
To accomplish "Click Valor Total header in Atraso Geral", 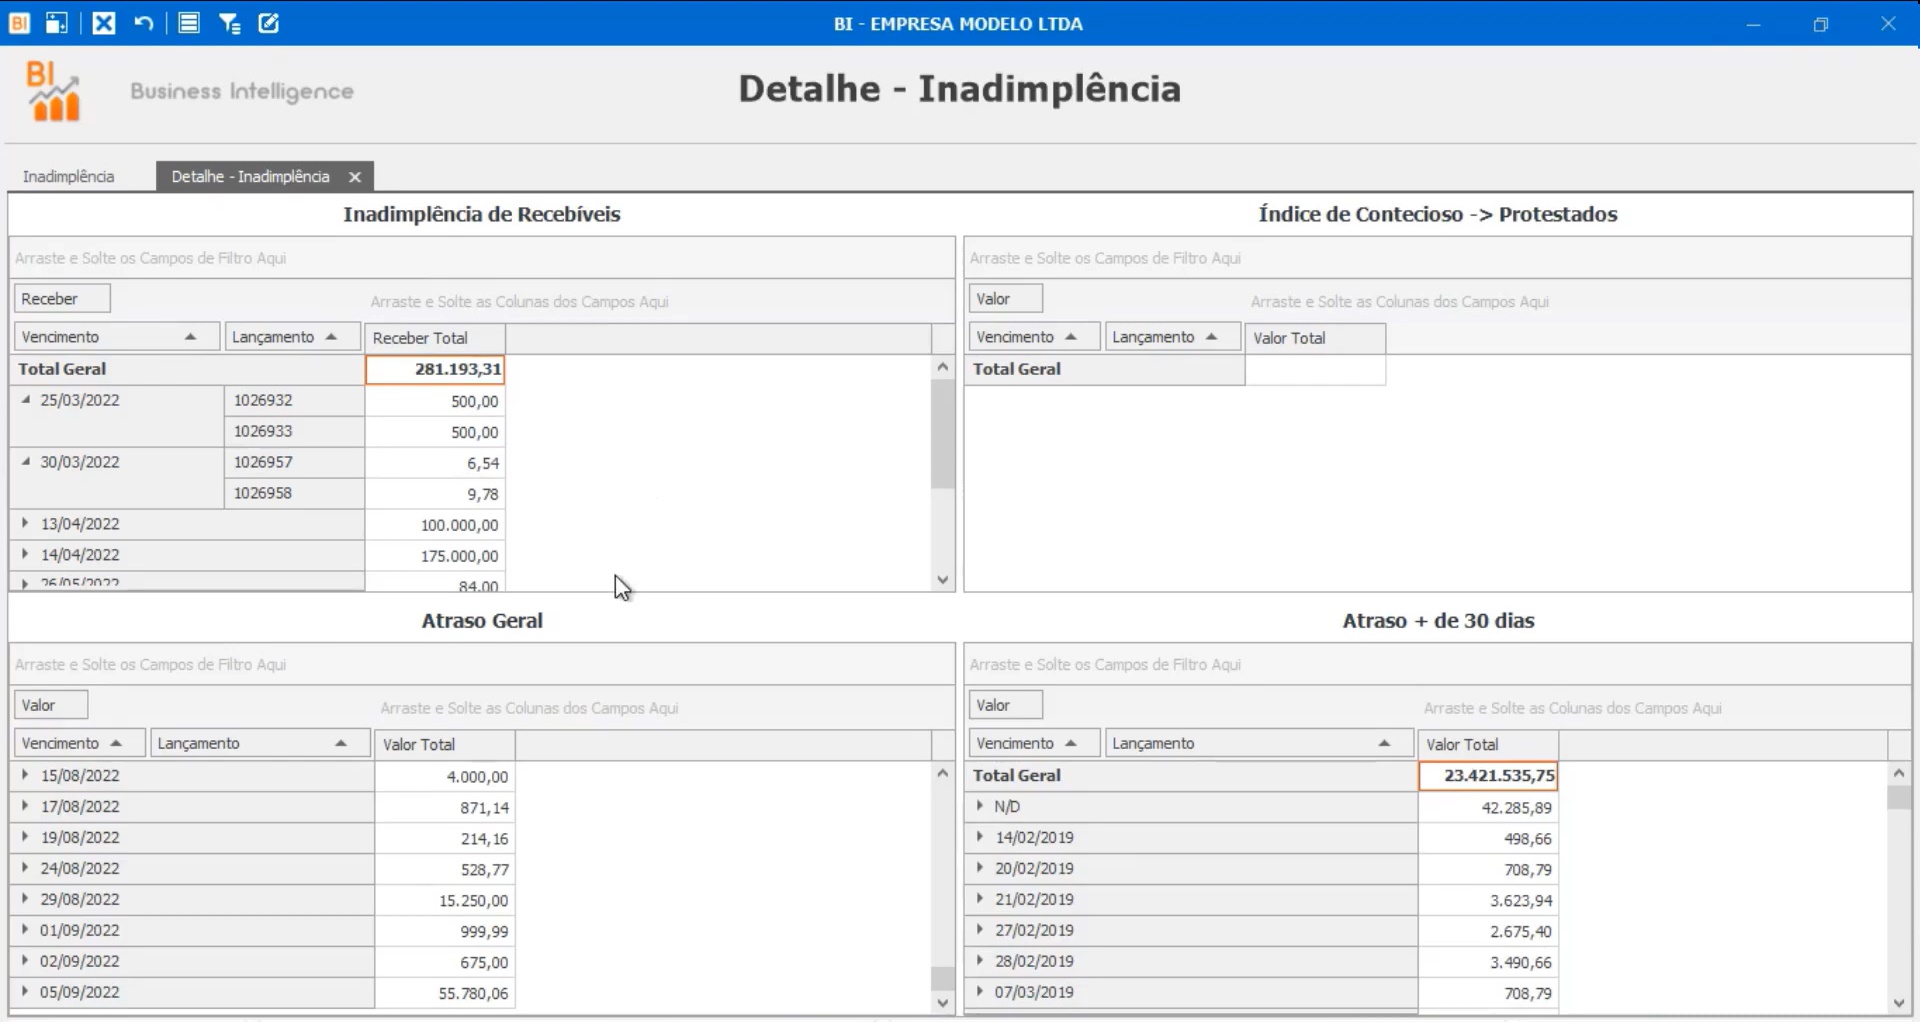I will pyautogui.click(x=445, y=744).
